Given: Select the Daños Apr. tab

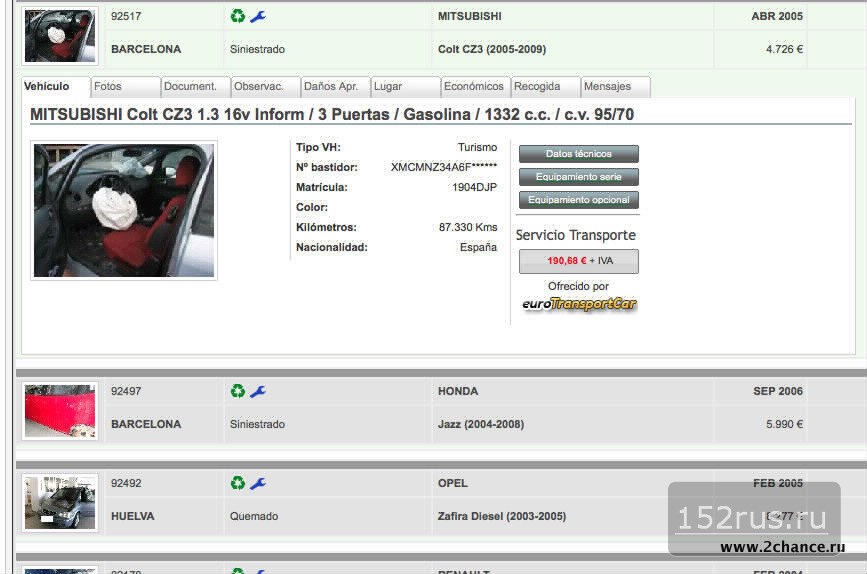Looking at the screenshot, I should click(x=335, y=87).
